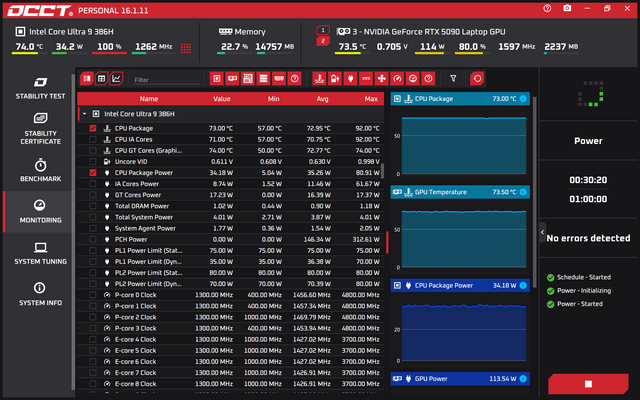Show info for GPU Power graph
The width and height of the screenshot is (640, 400).
point(523,379)
